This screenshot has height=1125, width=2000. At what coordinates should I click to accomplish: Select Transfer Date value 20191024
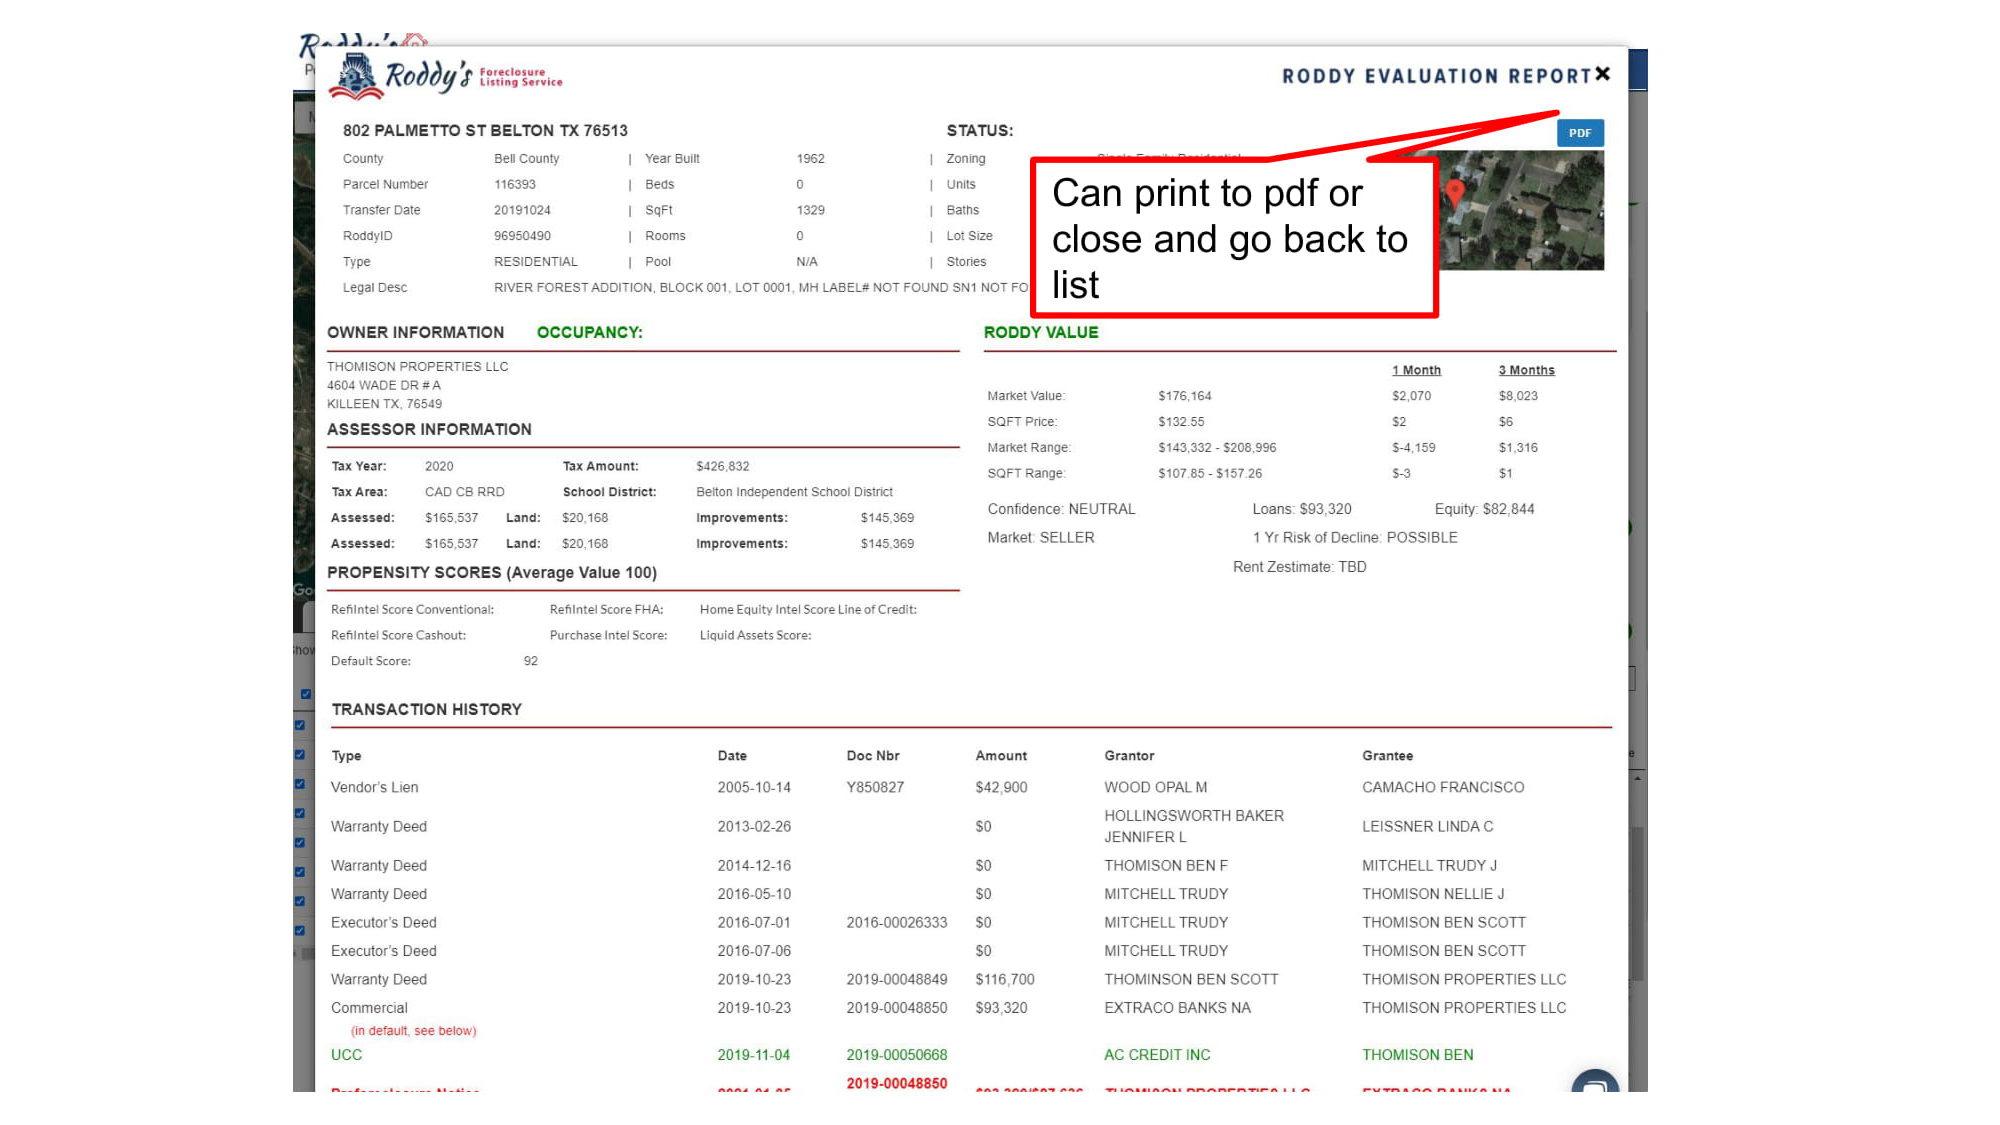(x=522, y=211)
